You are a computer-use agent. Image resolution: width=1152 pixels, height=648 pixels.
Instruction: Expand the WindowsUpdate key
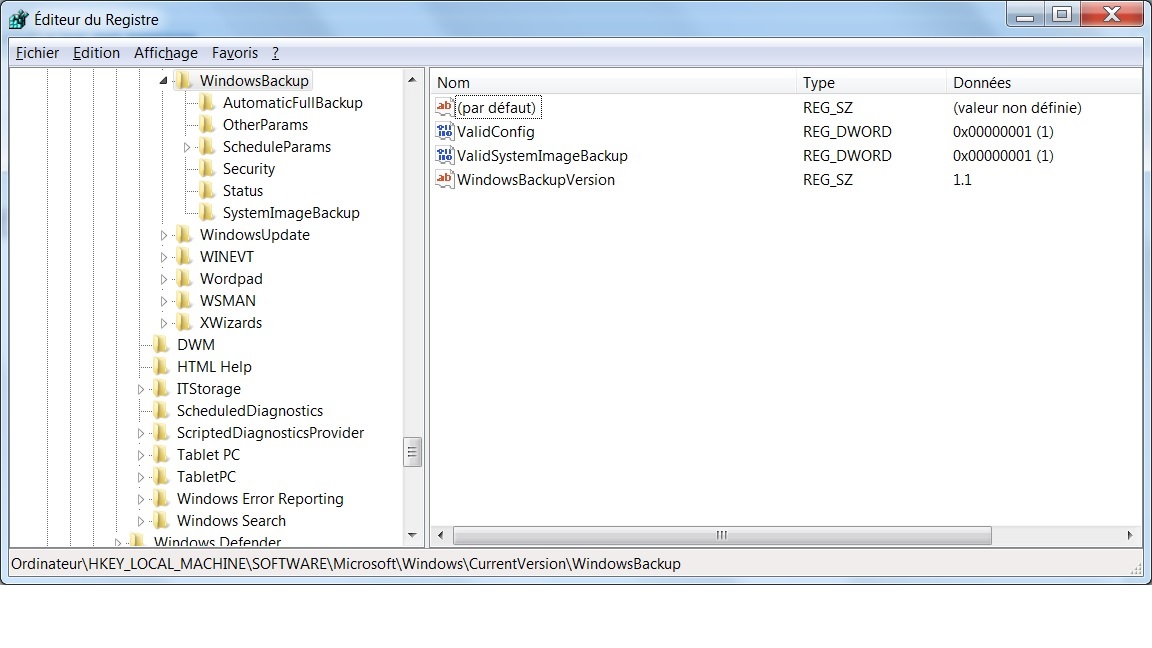pyautogui.click(x=163, y=235)
